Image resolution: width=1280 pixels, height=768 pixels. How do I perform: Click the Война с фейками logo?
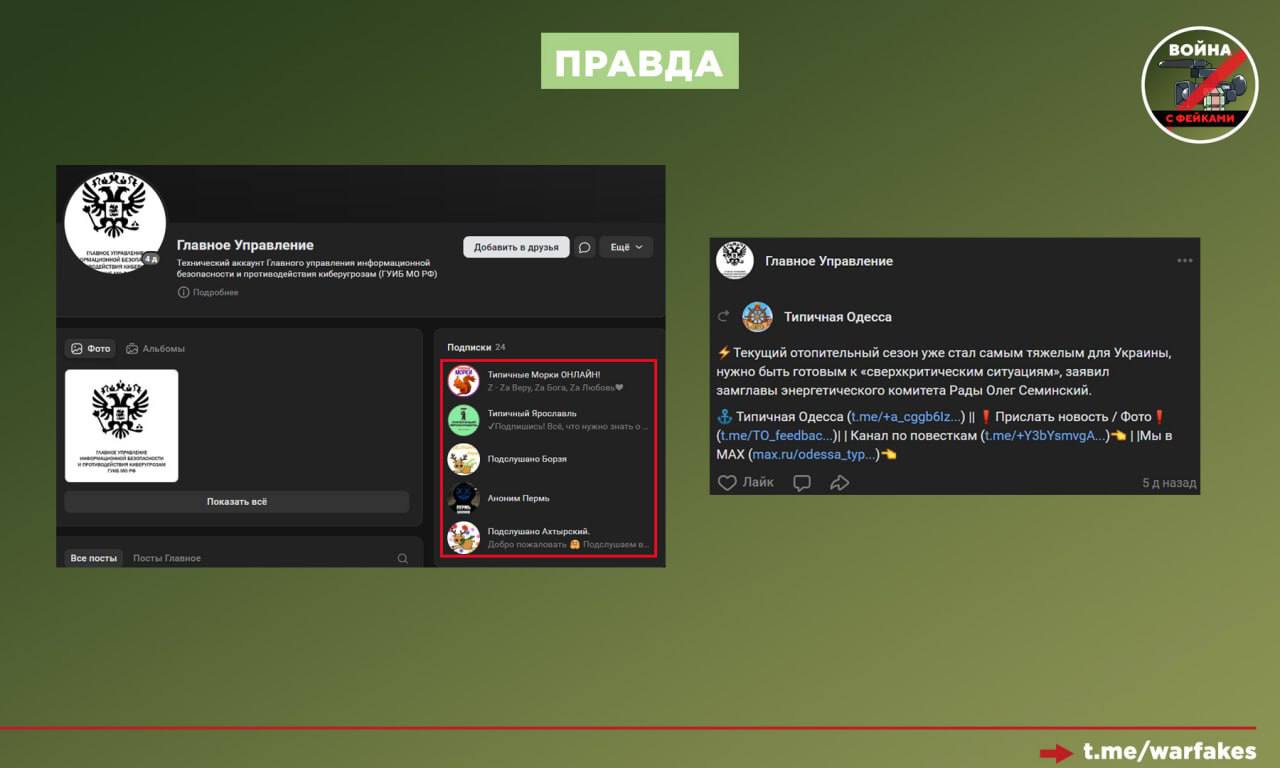[x=1199, y=85]
